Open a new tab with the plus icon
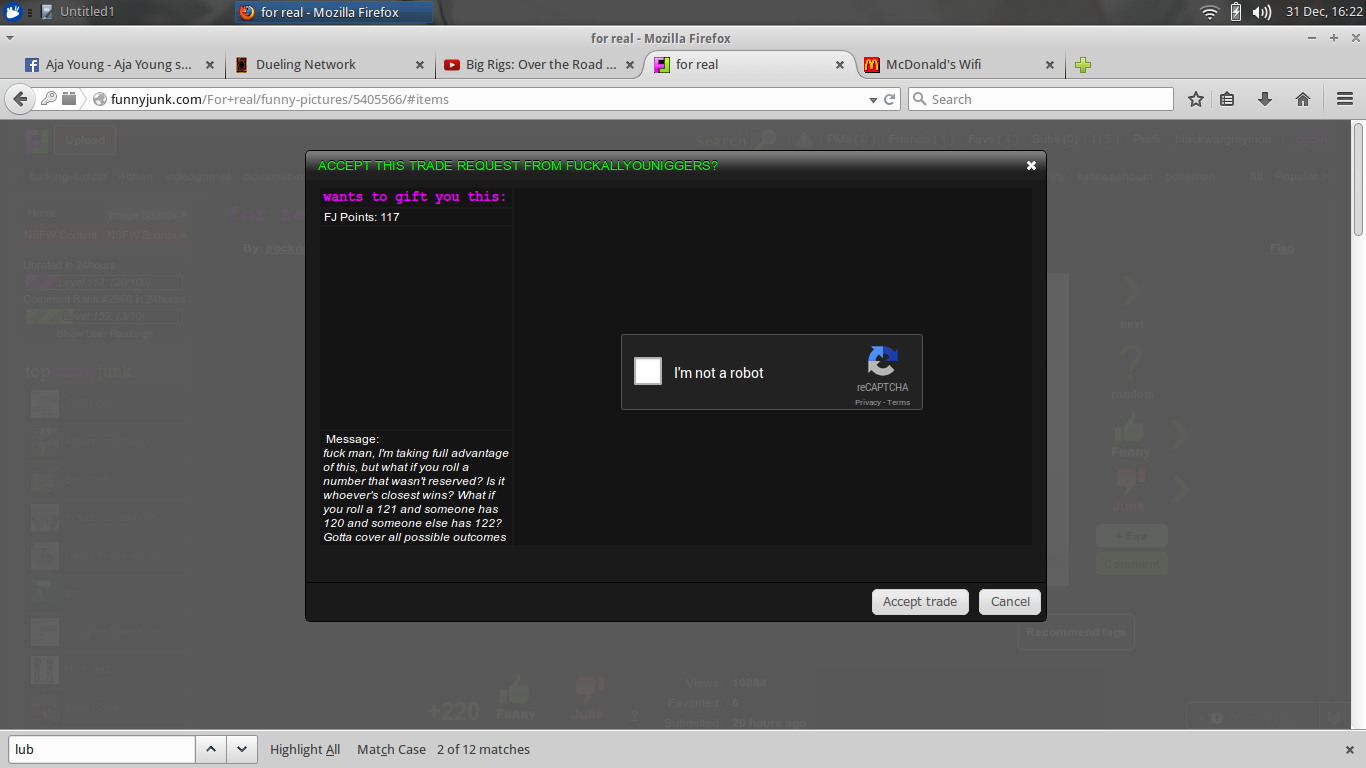Viewport: 1366px width, 768px height. pos(1083,65)
